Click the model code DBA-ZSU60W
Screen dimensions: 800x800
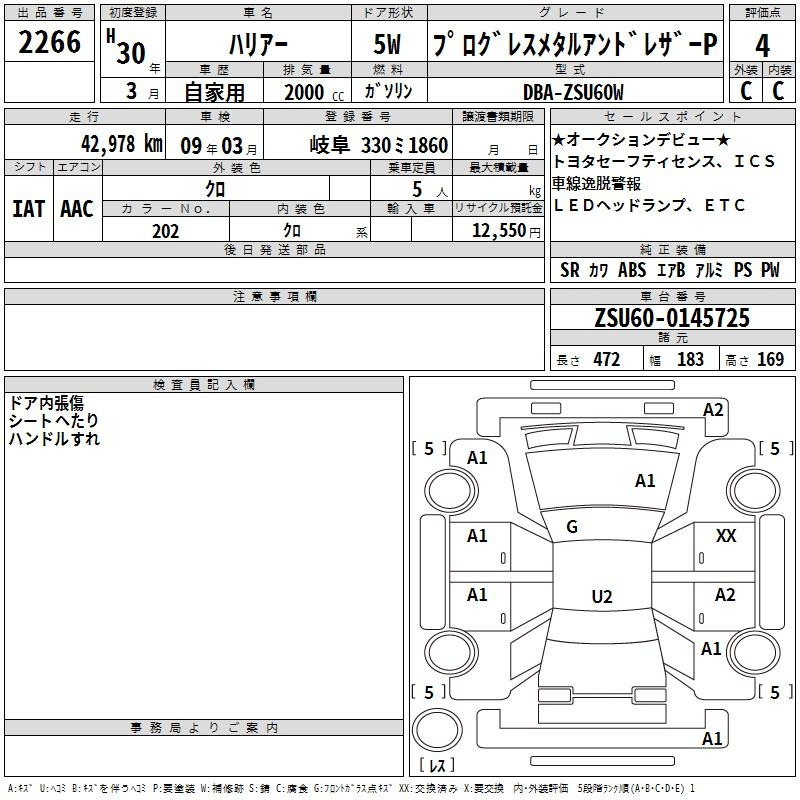pyautogui.click(x=573, y=92)
